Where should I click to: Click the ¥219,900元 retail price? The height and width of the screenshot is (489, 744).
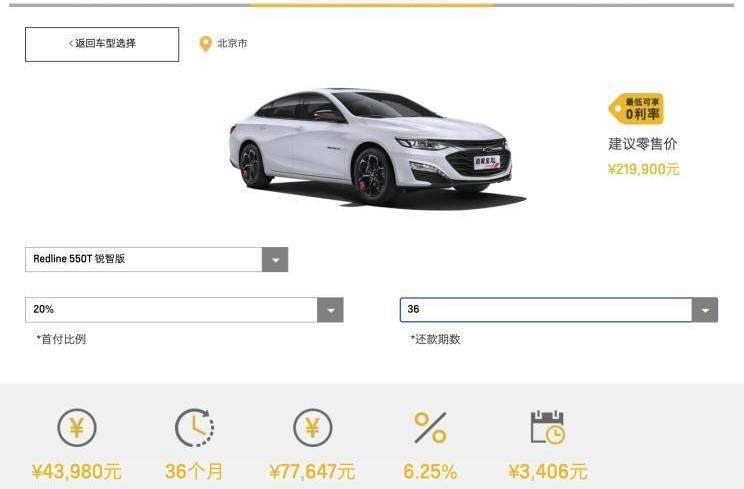click(643, 169)
